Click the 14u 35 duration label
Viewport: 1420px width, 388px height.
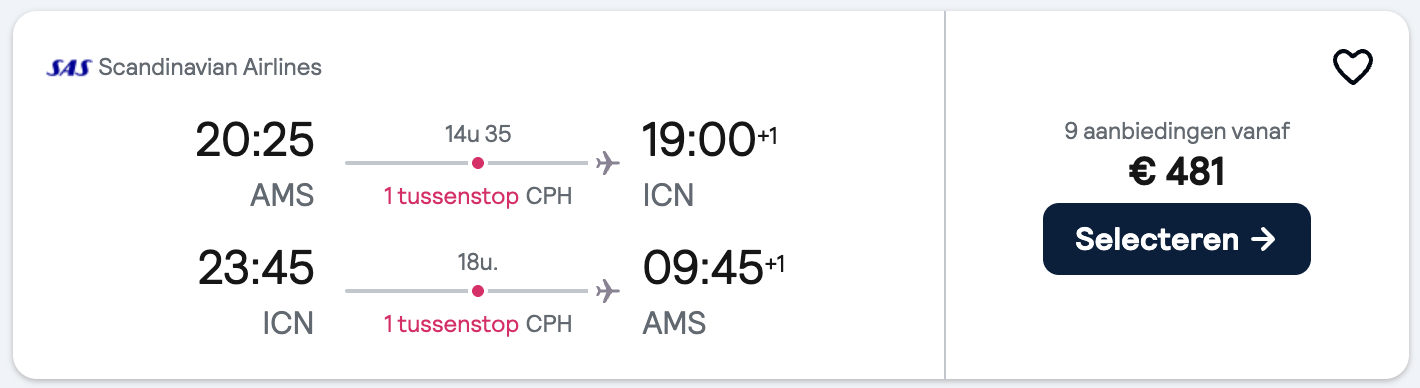(478, 133)
